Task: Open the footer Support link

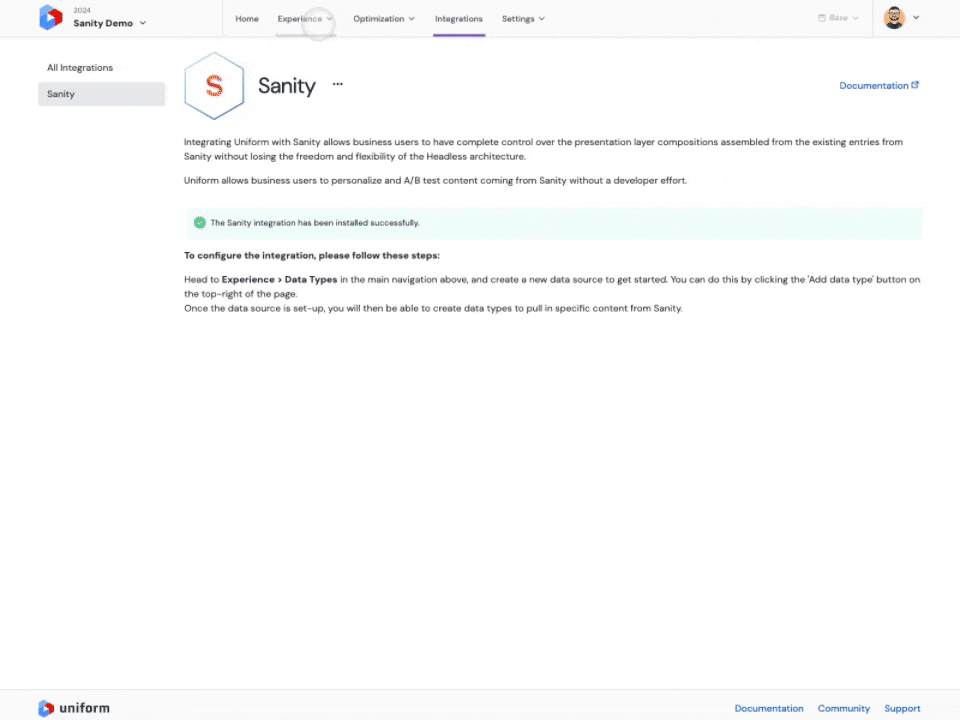Action: pyautogui.click(x=902, y=708)
